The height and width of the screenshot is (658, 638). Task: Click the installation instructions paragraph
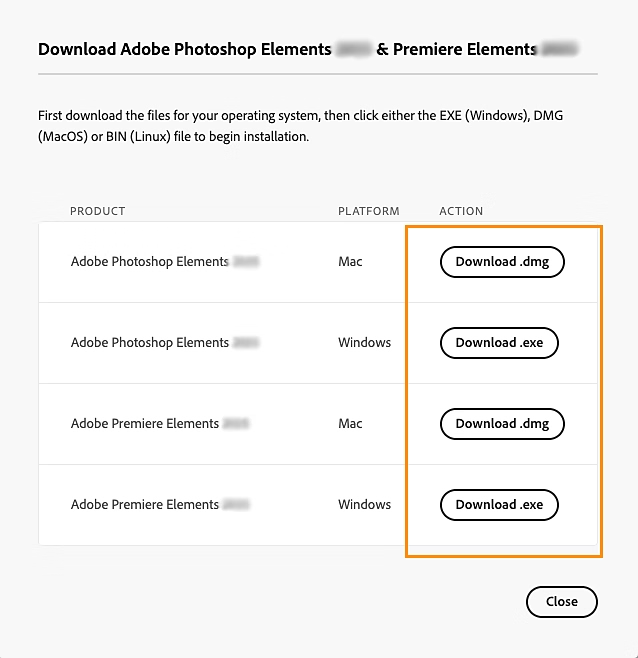[x=301, y=126]
